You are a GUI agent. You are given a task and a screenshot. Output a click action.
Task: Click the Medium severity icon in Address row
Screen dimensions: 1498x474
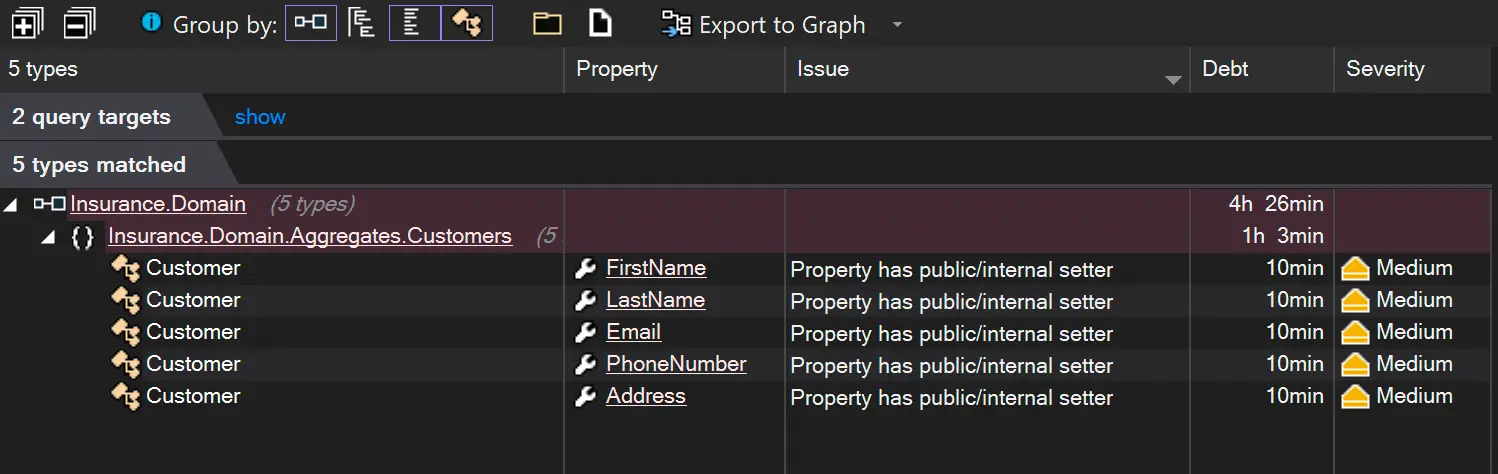1355,397
